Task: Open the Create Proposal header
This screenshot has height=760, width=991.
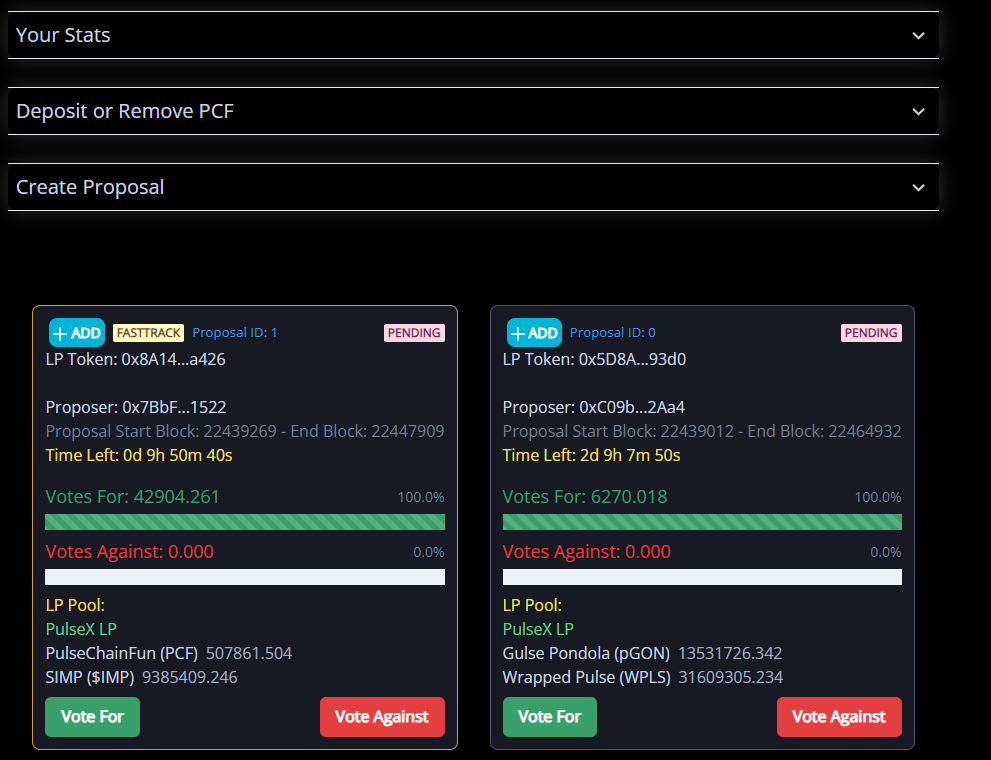Action: click(x=473, y=187)
